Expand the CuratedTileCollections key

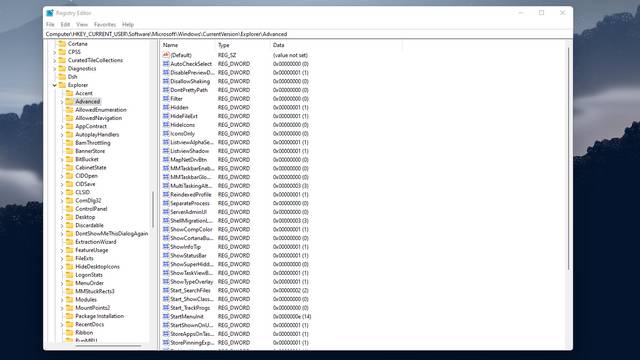point(55,60)
